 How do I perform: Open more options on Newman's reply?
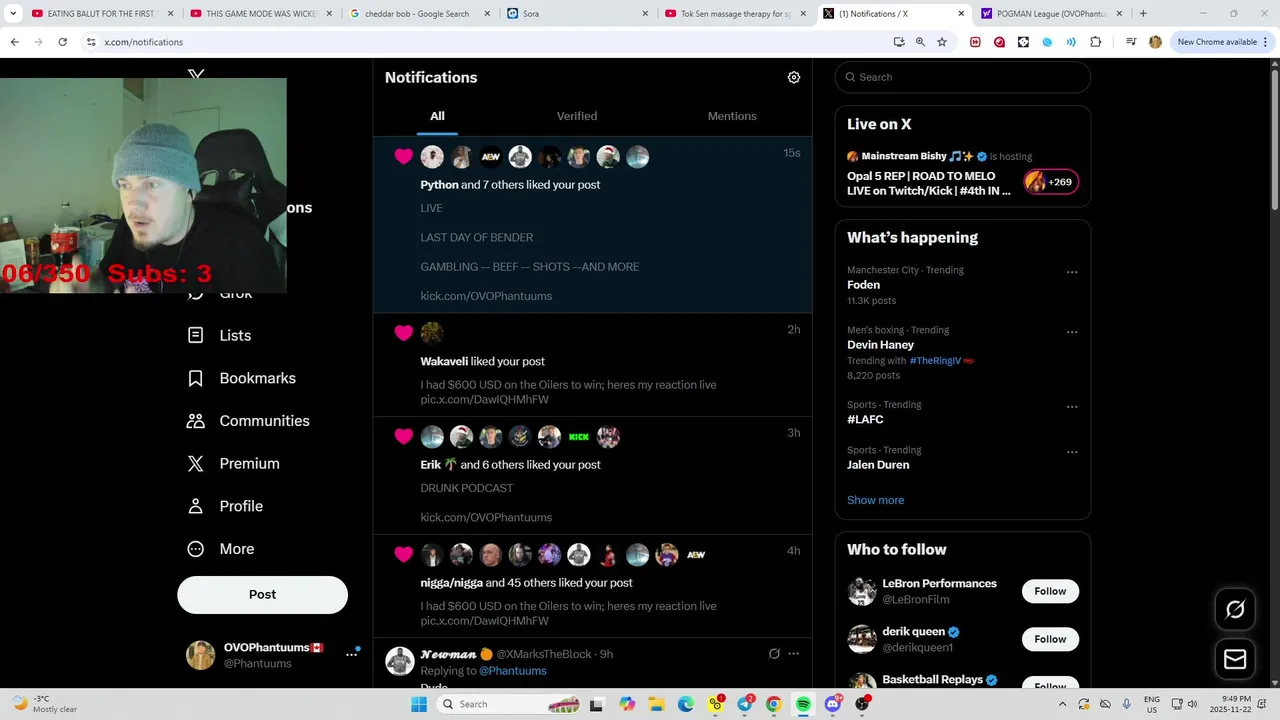[x=793, y=654]
